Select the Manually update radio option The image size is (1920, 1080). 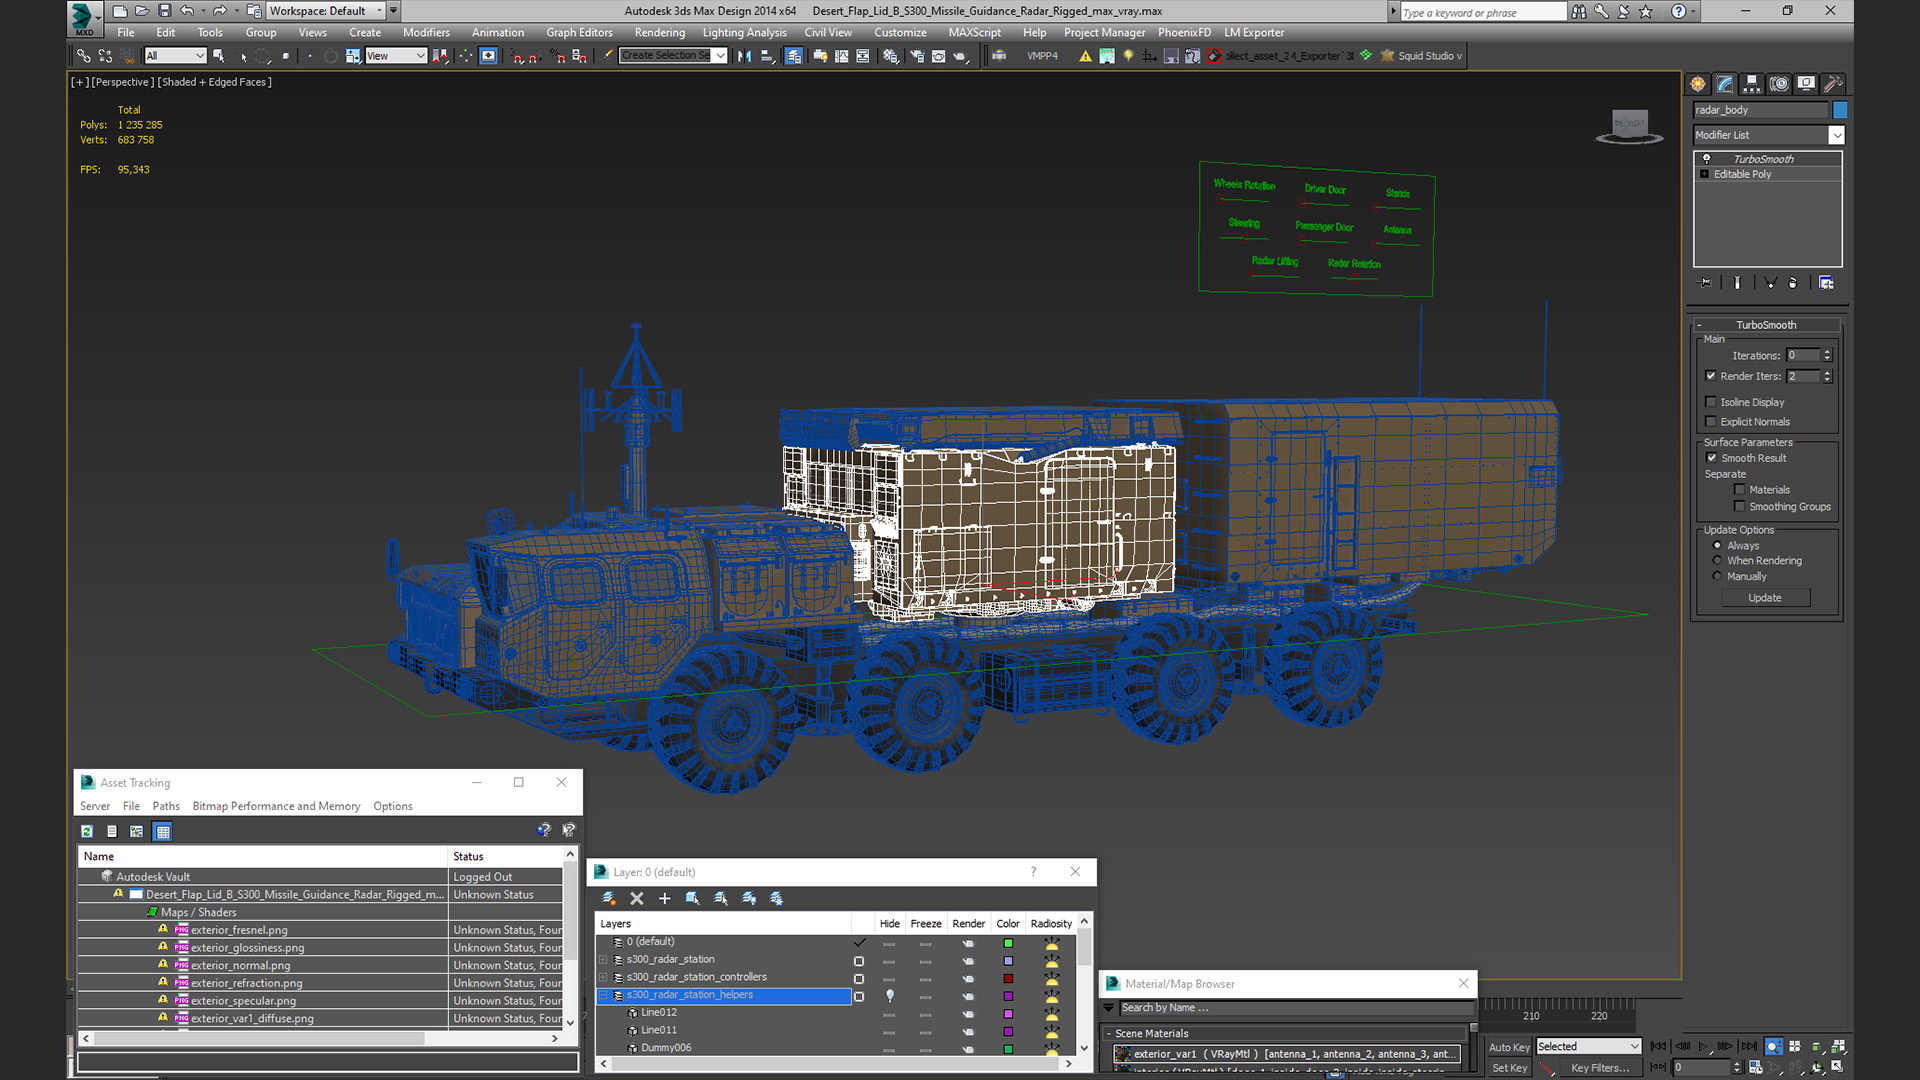1717,576
